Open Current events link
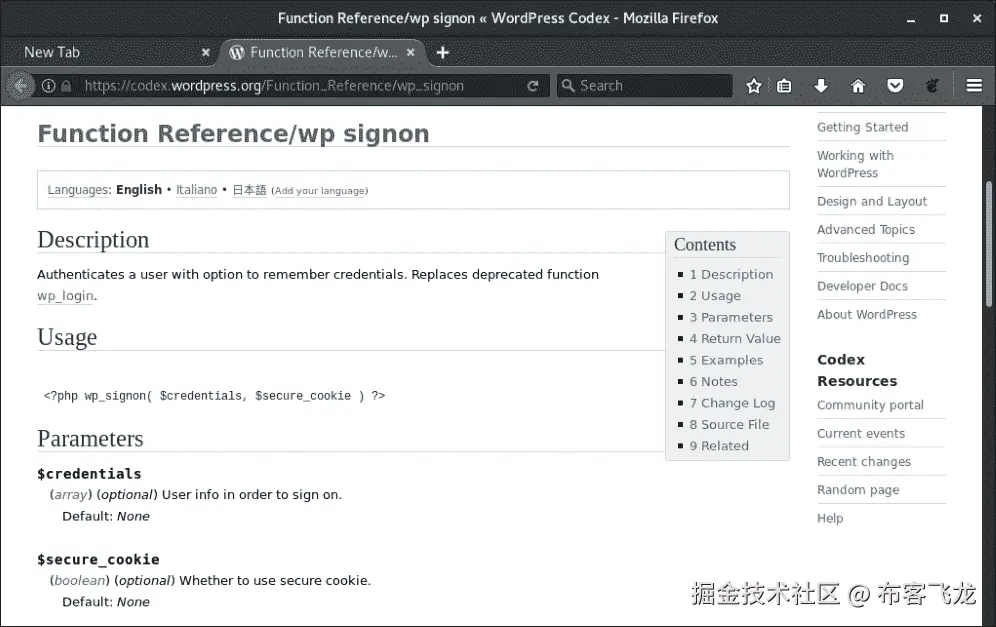Image resolution: width=996 pixels, height=627 pixels. pos(861,433)
